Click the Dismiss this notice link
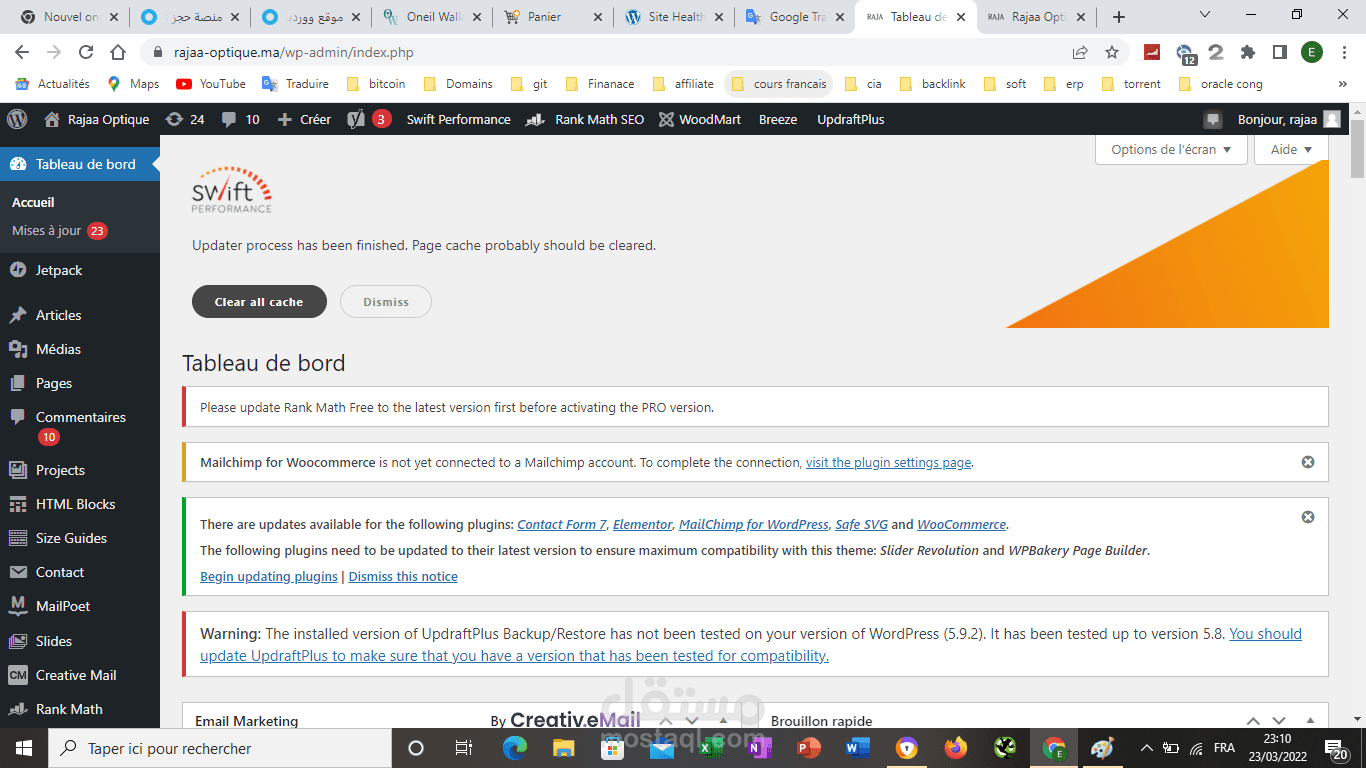Screen dimensions: 1366x768 [x=403, y=577]
